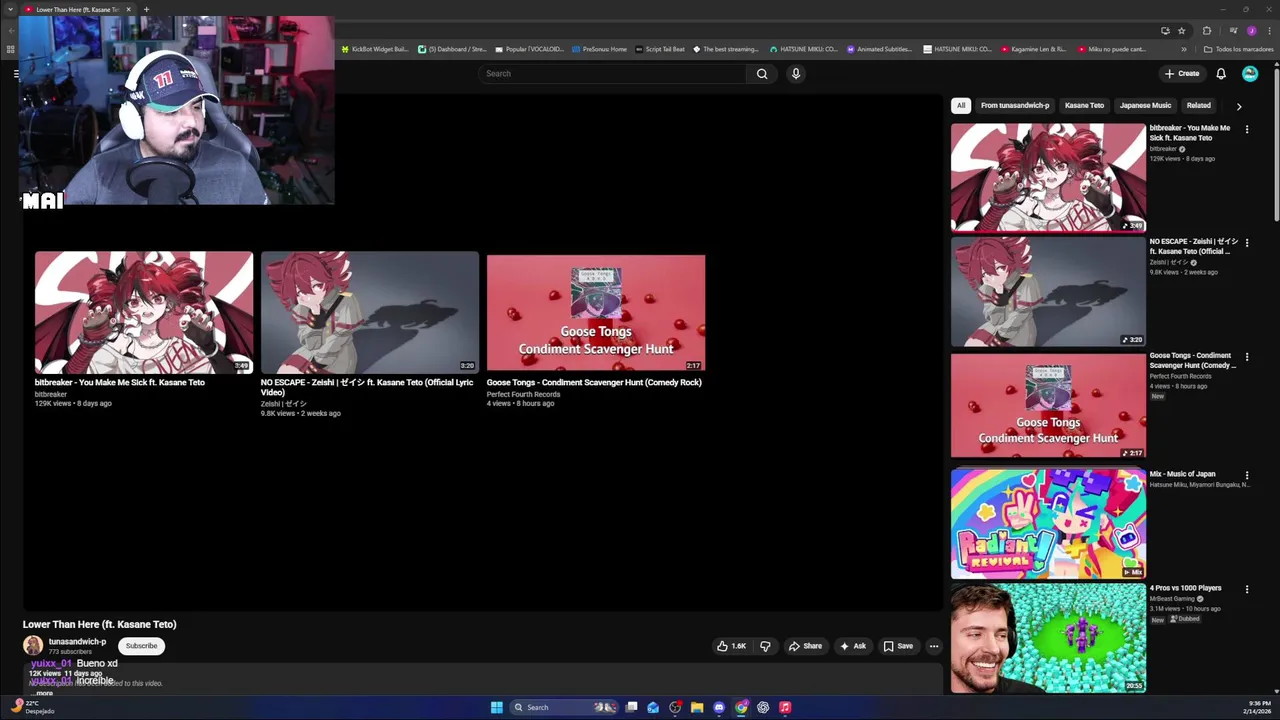Open YouTube notifications bell

tap(1221, 73)
